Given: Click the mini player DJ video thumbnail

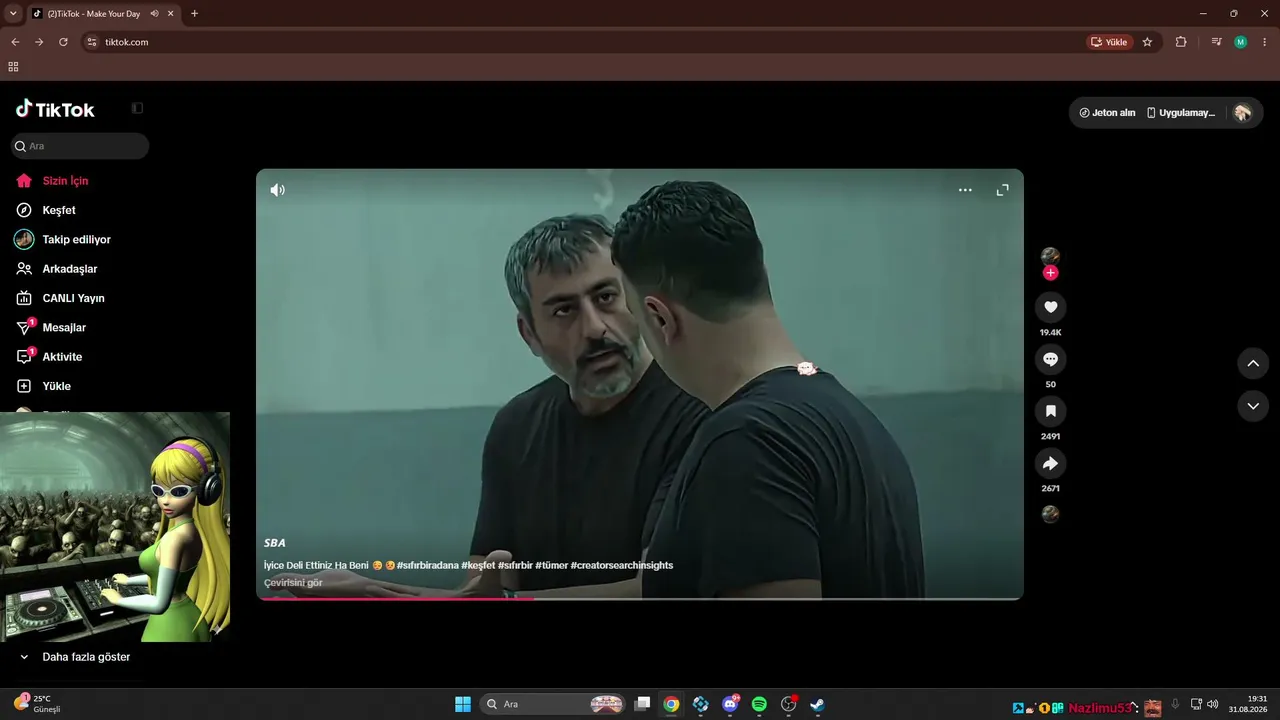Looking at the screenshot, I should tap(115, 527).
